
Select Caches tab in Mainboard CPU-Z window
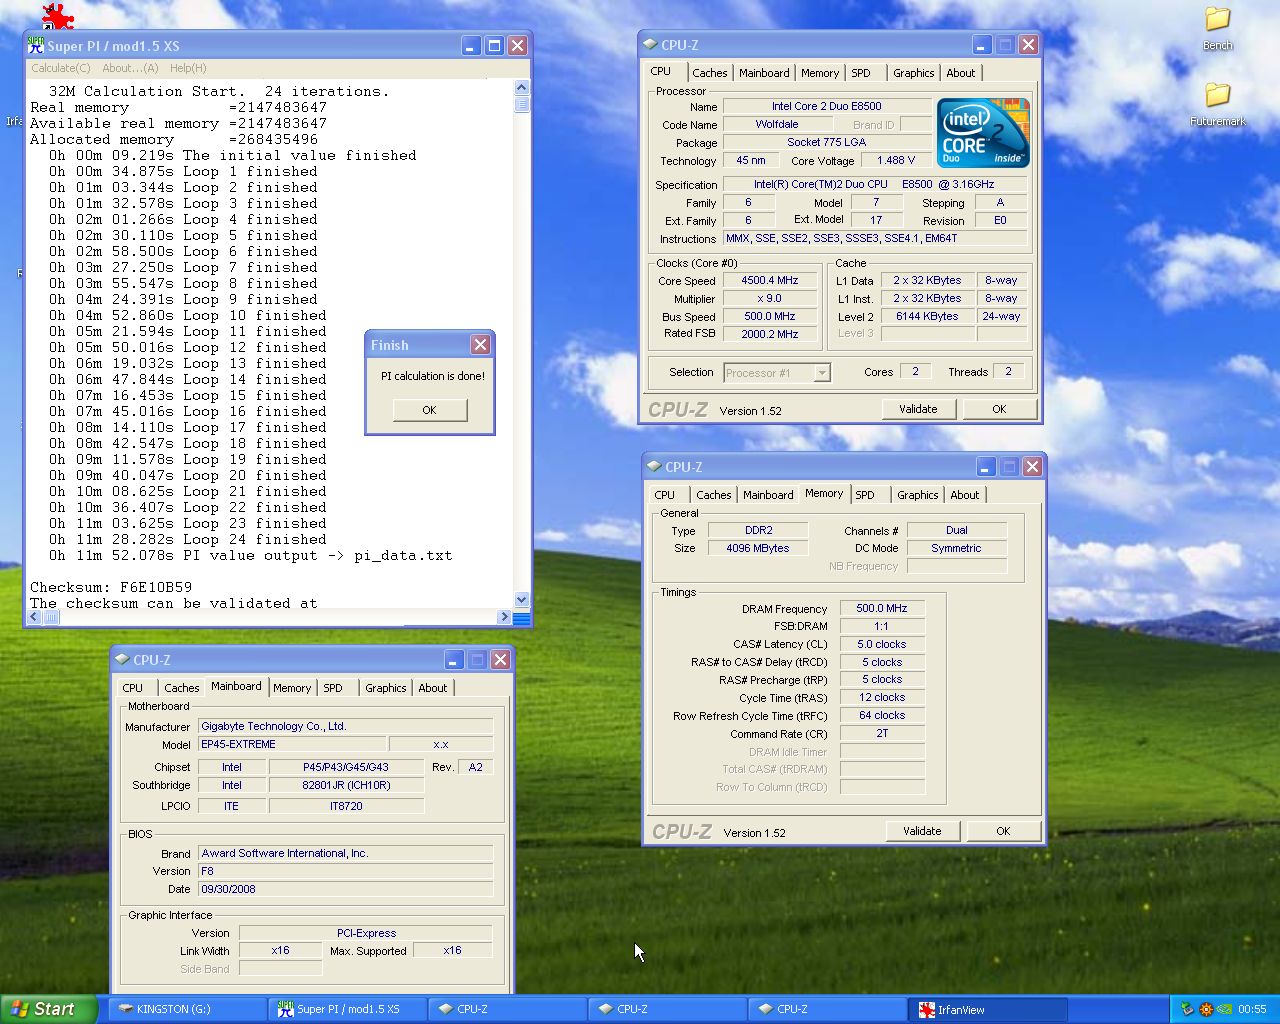coord(181,688)
